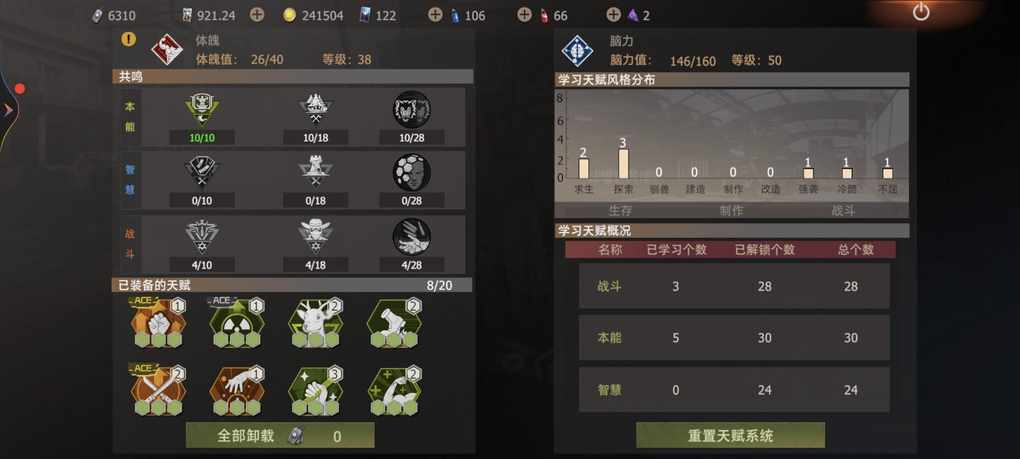Click the yellow exclamation warning icon
The height and width of the screenshot is (459, 1020).
coord(129,39)
